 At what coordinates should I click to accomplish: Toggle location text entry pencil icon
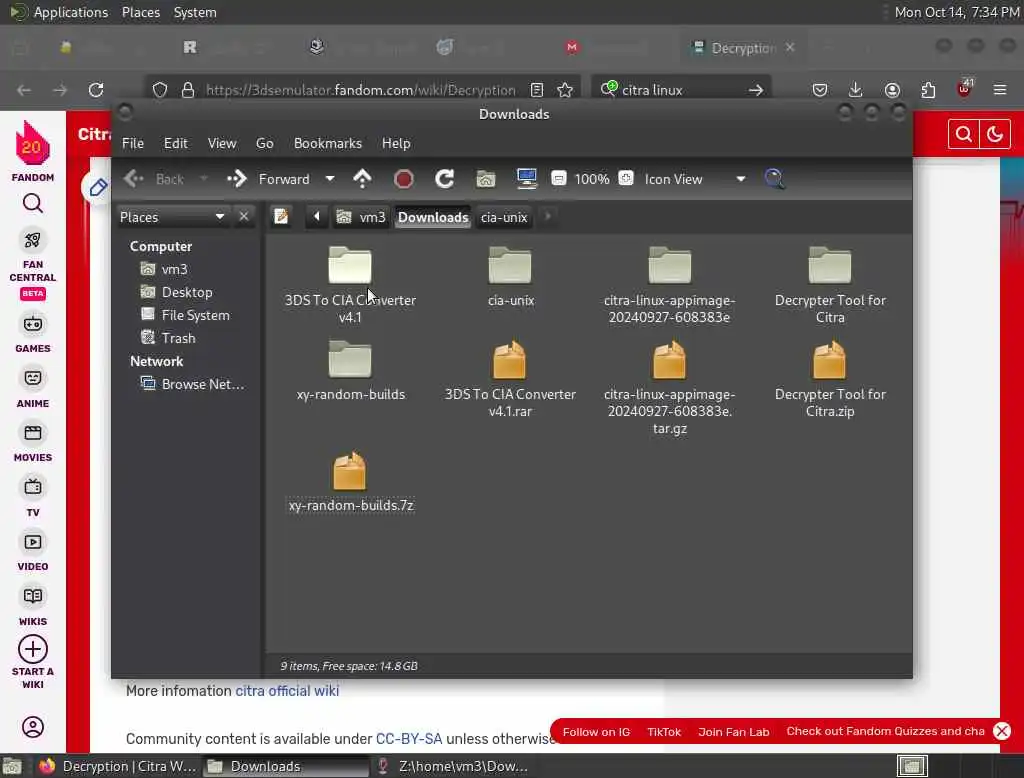[x=281, y=217]
